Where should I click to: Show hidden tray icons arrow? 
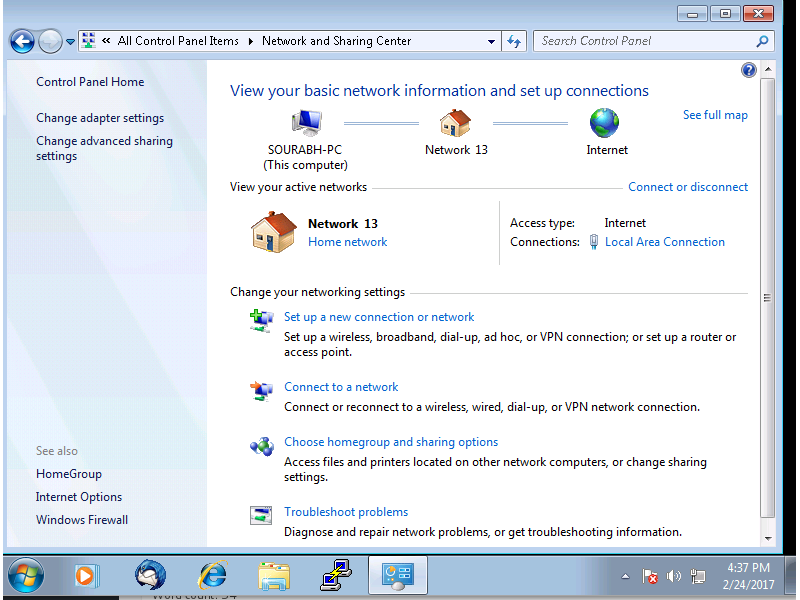tap(626, 577)
